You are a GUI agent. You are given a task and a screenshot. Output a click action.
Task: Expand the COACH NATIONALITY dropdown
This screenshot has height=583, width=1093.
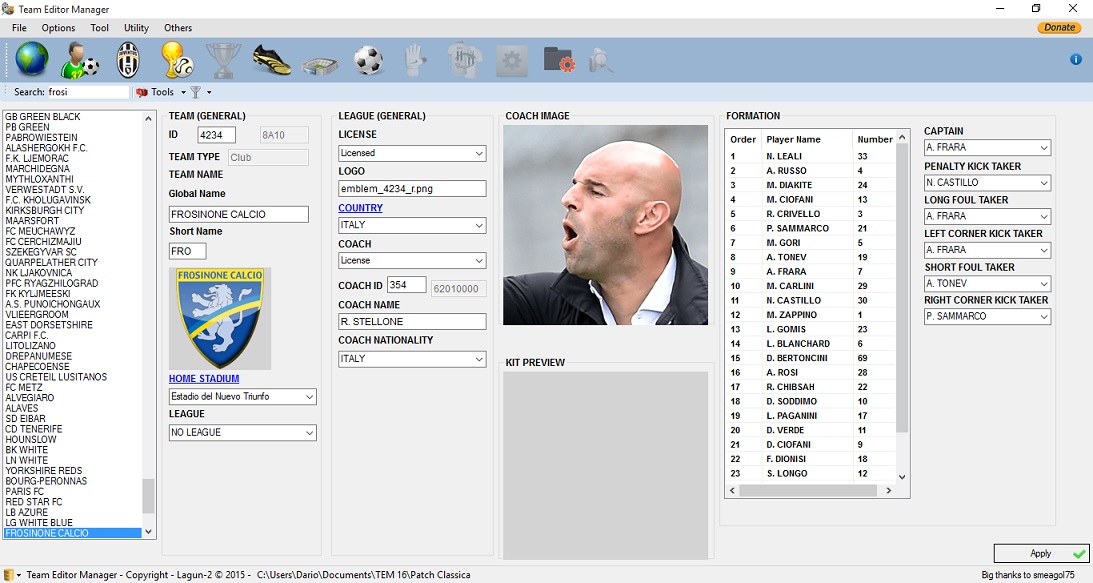pos(412,359)
